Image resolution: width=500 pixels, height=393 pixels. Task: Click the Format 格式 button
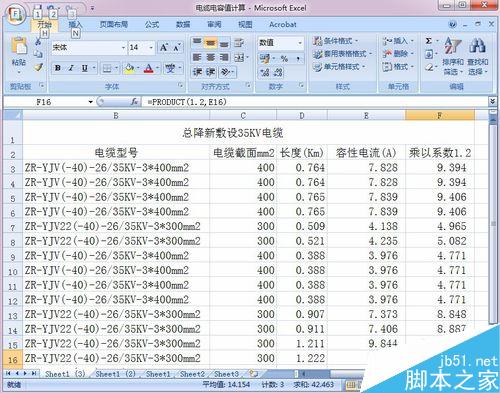coord(398,67)
